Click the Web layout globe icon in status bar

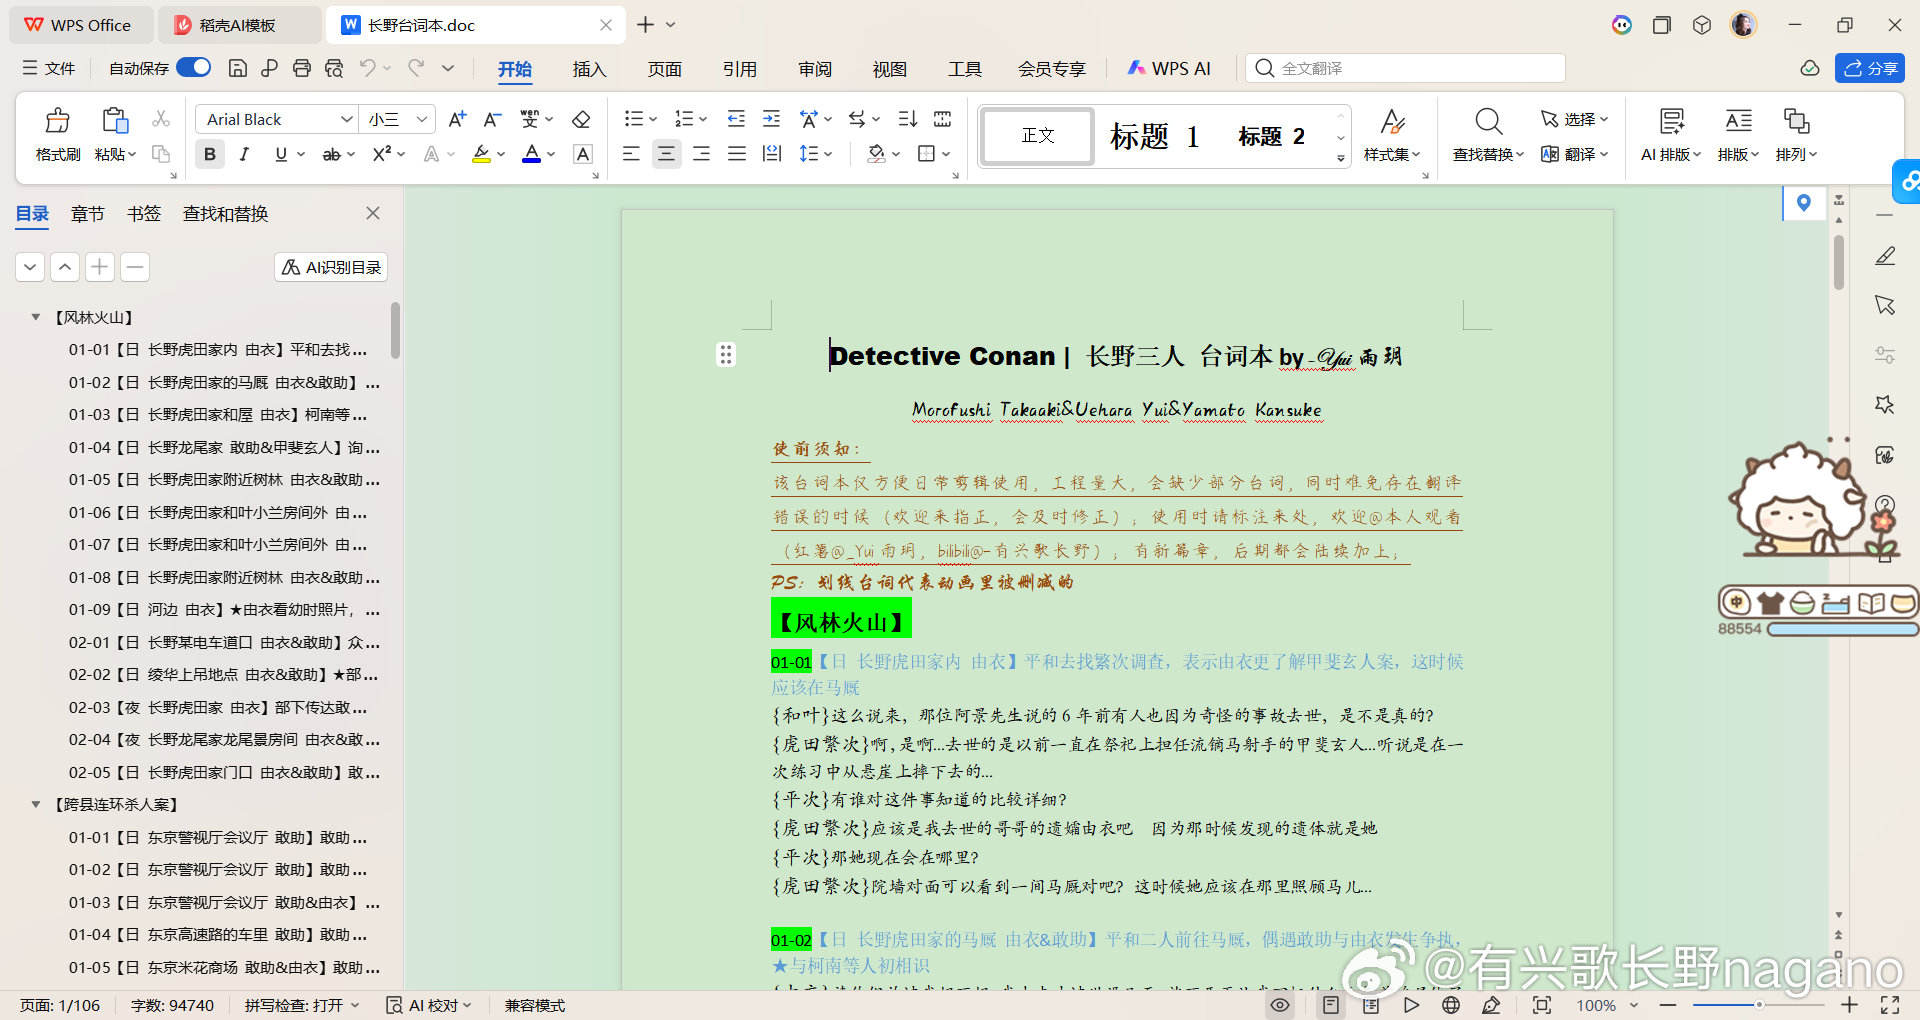pos(1451,1005)
